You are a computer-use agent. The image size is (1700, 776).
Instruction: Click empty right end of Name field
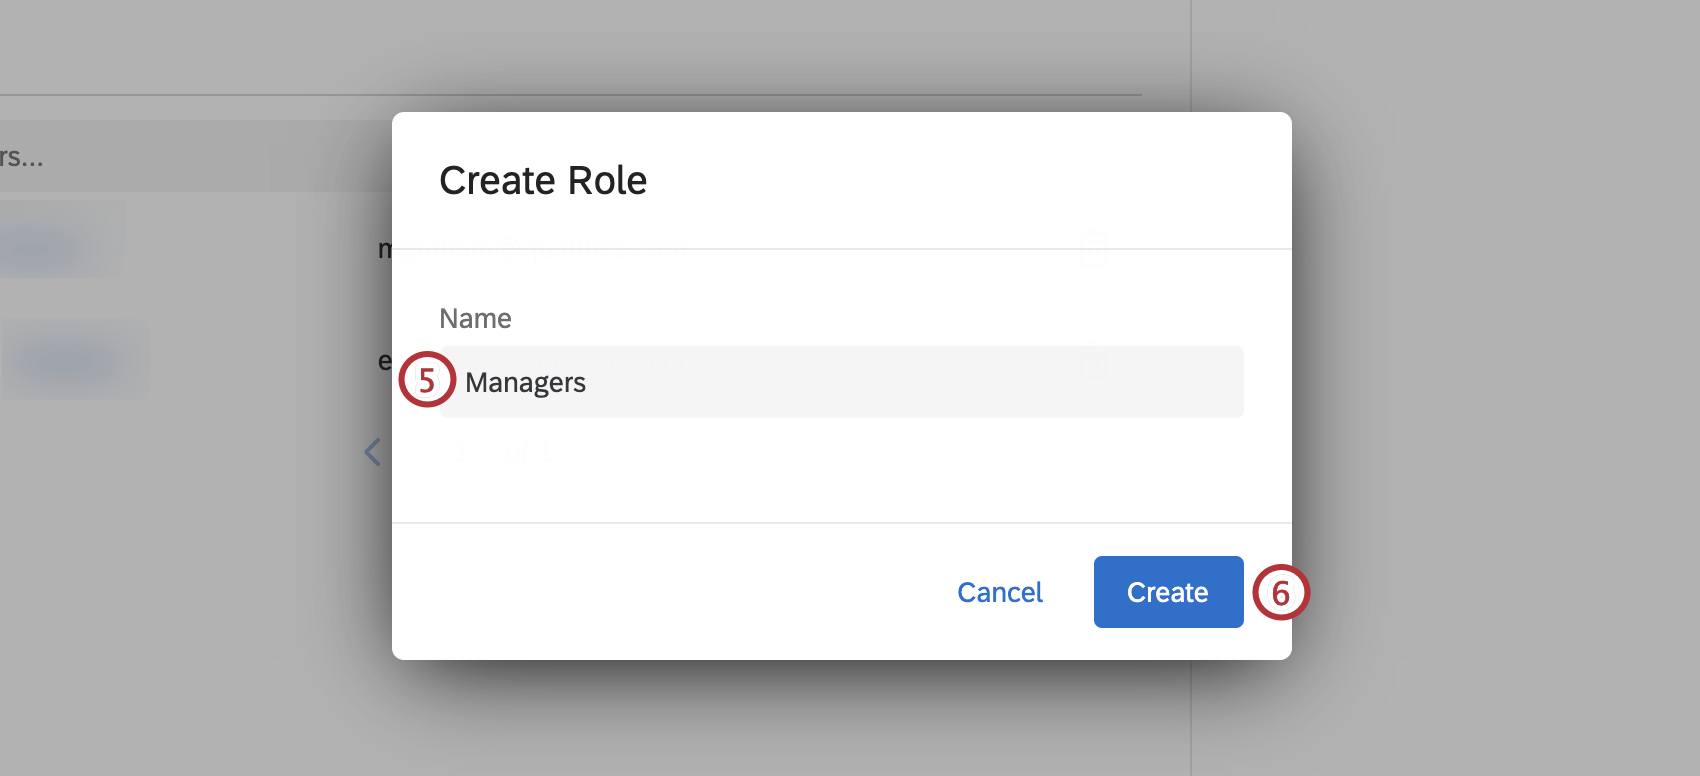point(1150,382)
